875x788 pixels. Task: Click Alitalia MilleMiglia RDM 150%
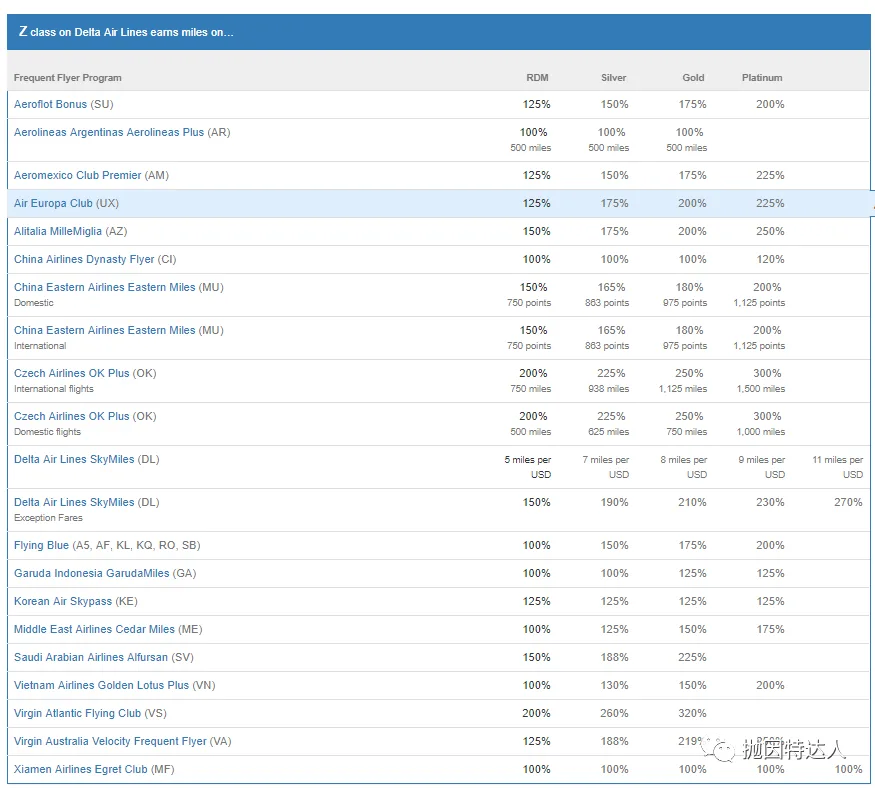(x=536, y=231)
